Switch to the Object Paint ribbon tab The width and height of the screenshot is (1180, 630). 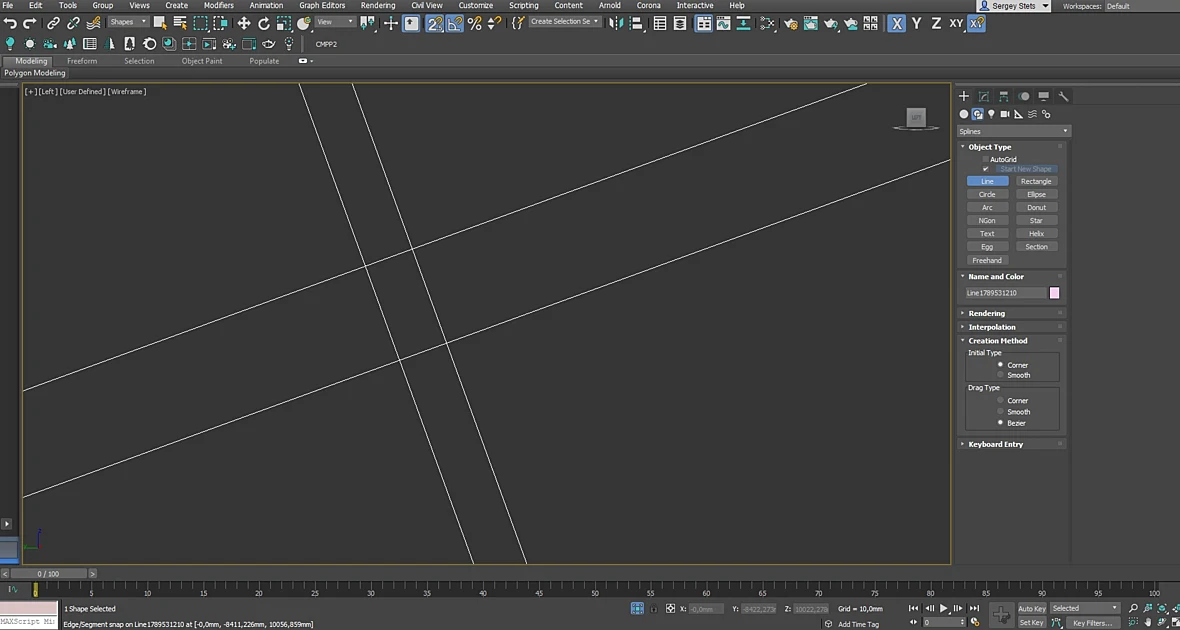202,61
